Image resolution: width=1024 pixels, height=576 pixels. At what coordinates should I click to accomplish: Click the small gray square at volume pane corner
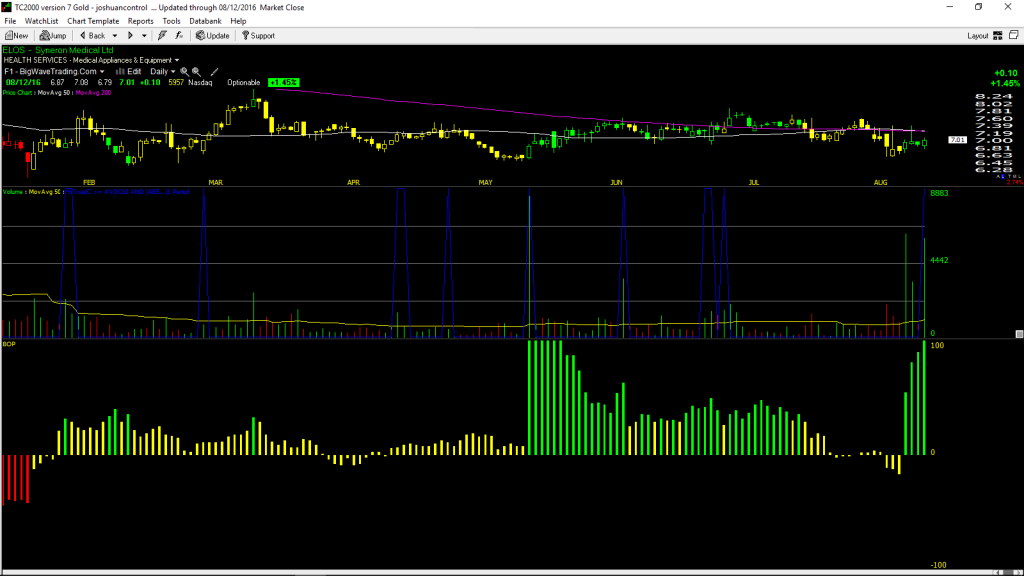point(1019,334)
